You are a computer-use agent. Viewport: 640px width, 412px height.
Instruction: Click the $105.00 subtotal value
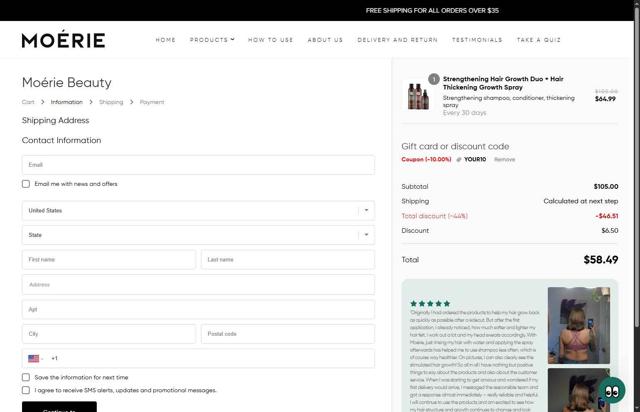pyautogui.click(x=606, y=187)
